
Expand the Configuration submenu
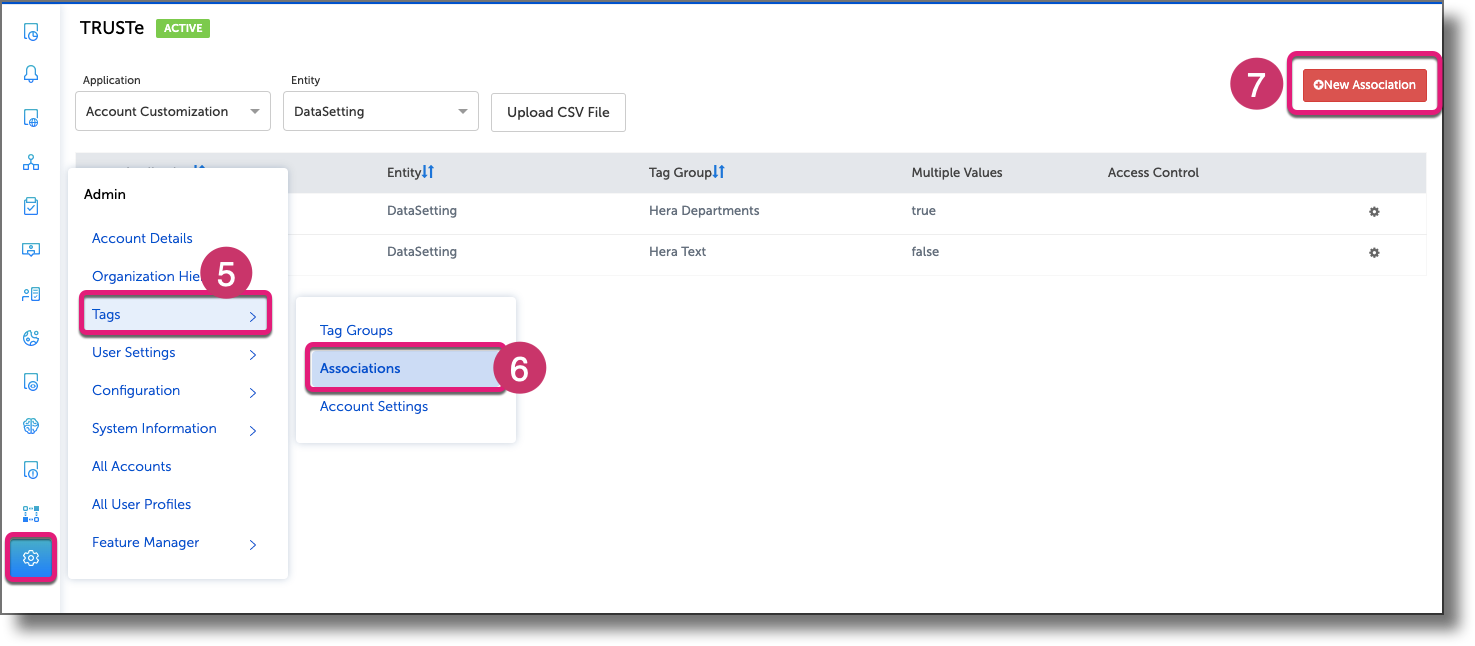[x=252, y=391]
